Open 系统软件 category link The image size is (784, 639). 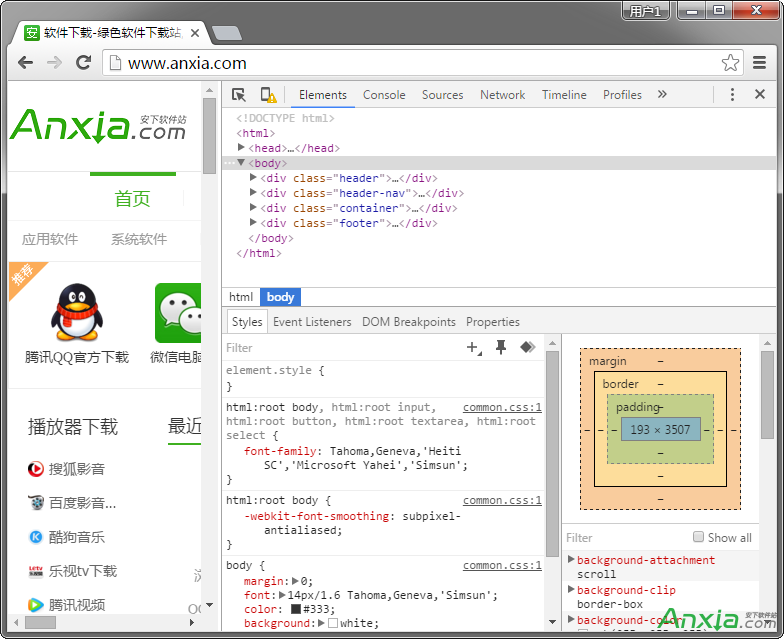139,239
